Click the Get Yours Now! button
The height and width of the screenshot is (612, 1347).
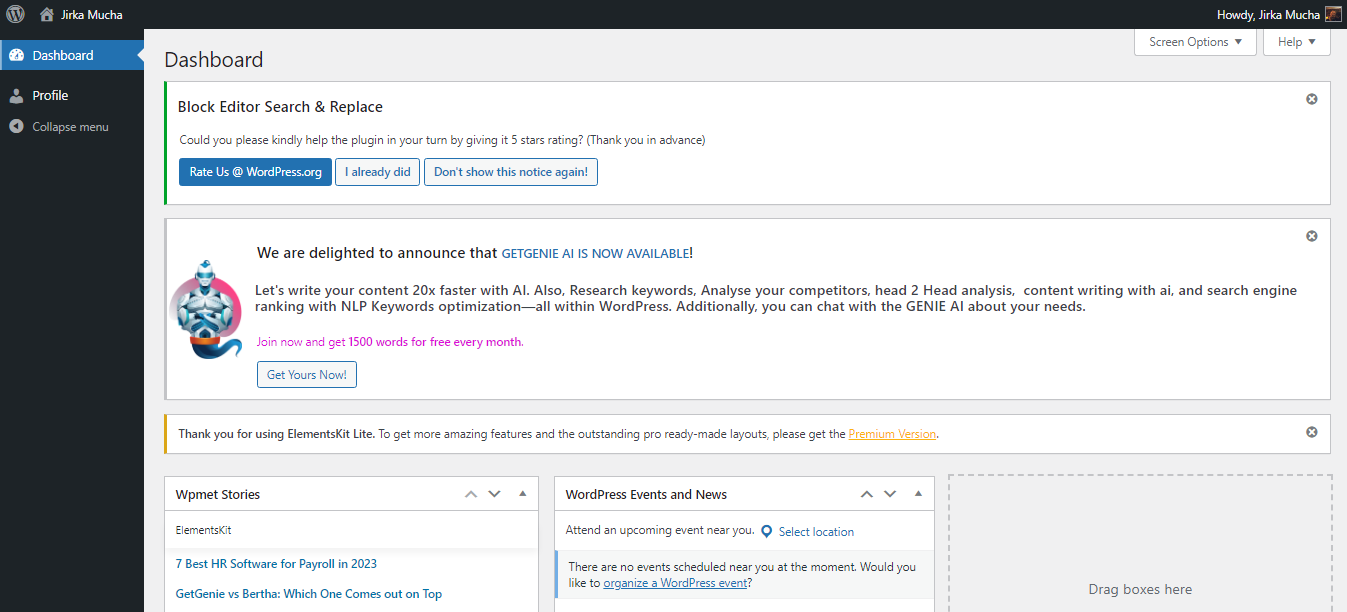(307, 375)
